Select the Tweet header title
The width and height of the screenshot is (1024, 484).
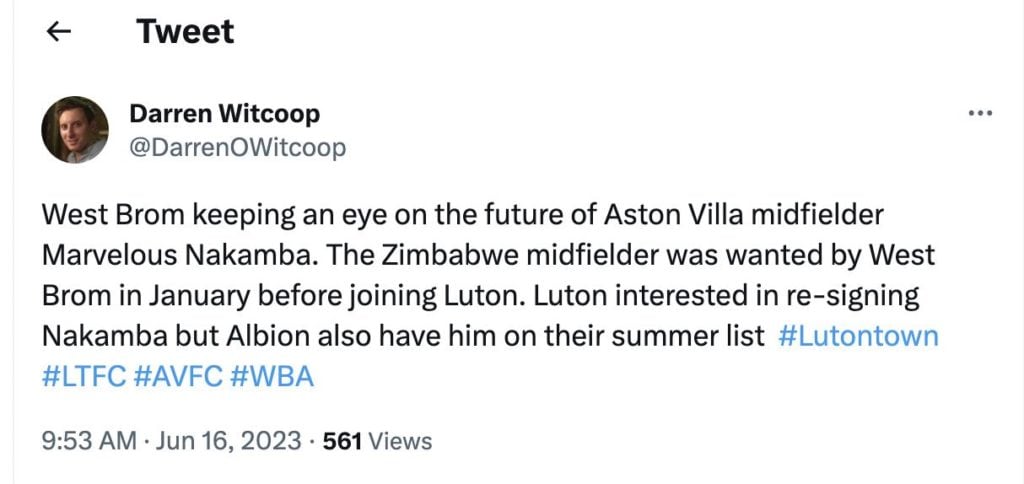pyautogui.click(x=185, y=31)
